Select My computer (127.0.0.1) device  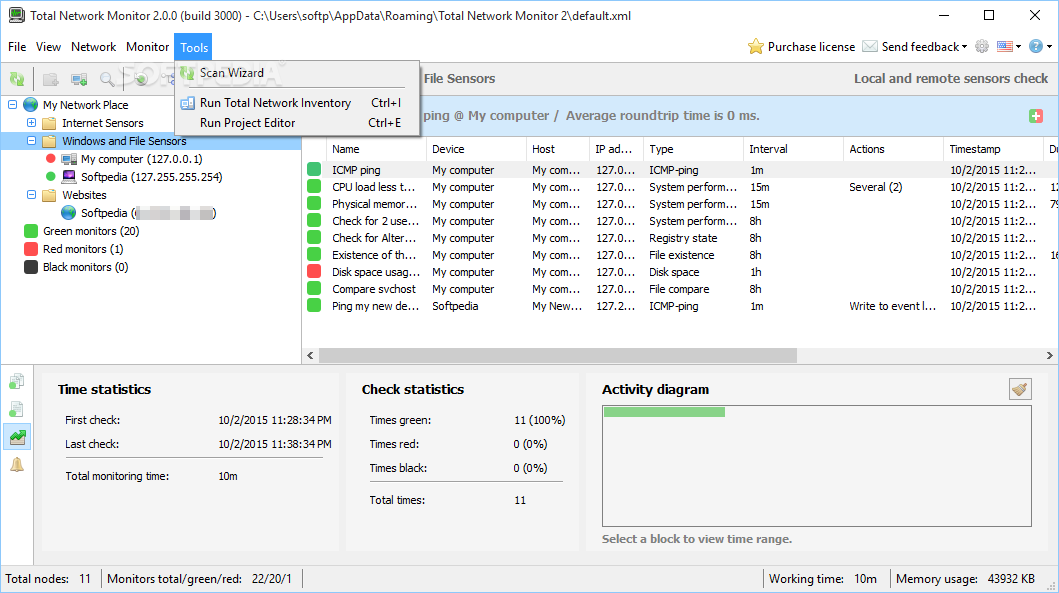pyautogui.click(x=141, y=159)
